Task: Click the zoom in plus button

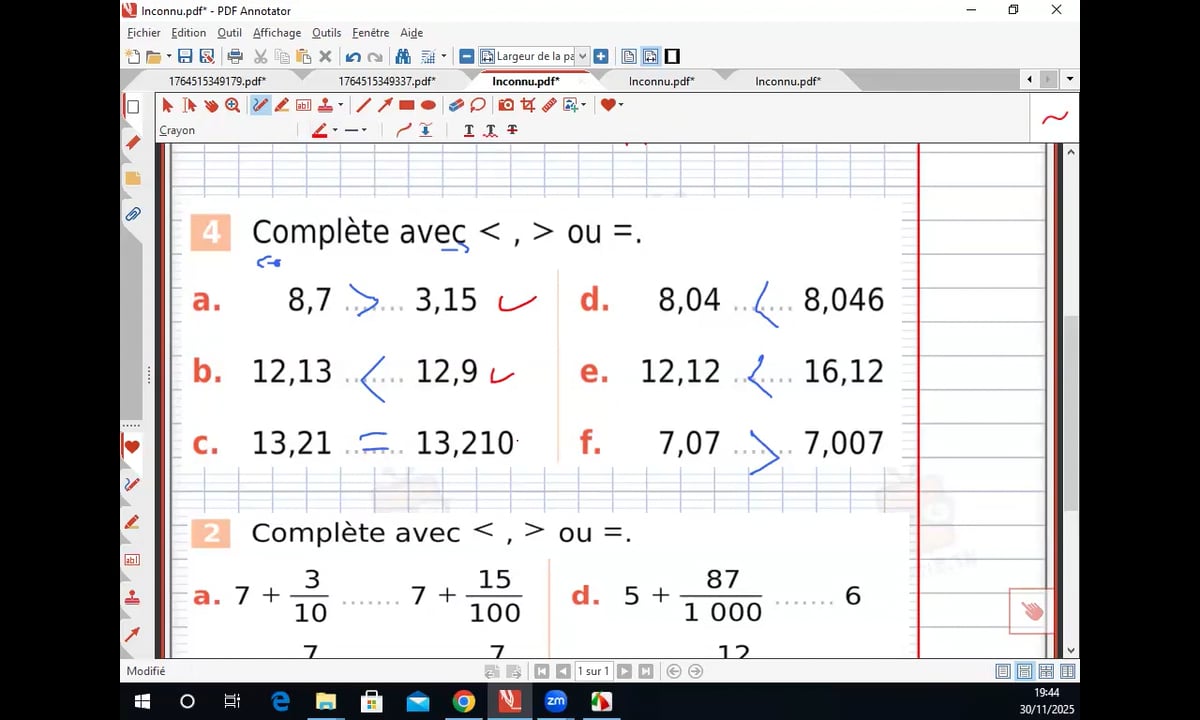Action: click(x=601, y=56)
